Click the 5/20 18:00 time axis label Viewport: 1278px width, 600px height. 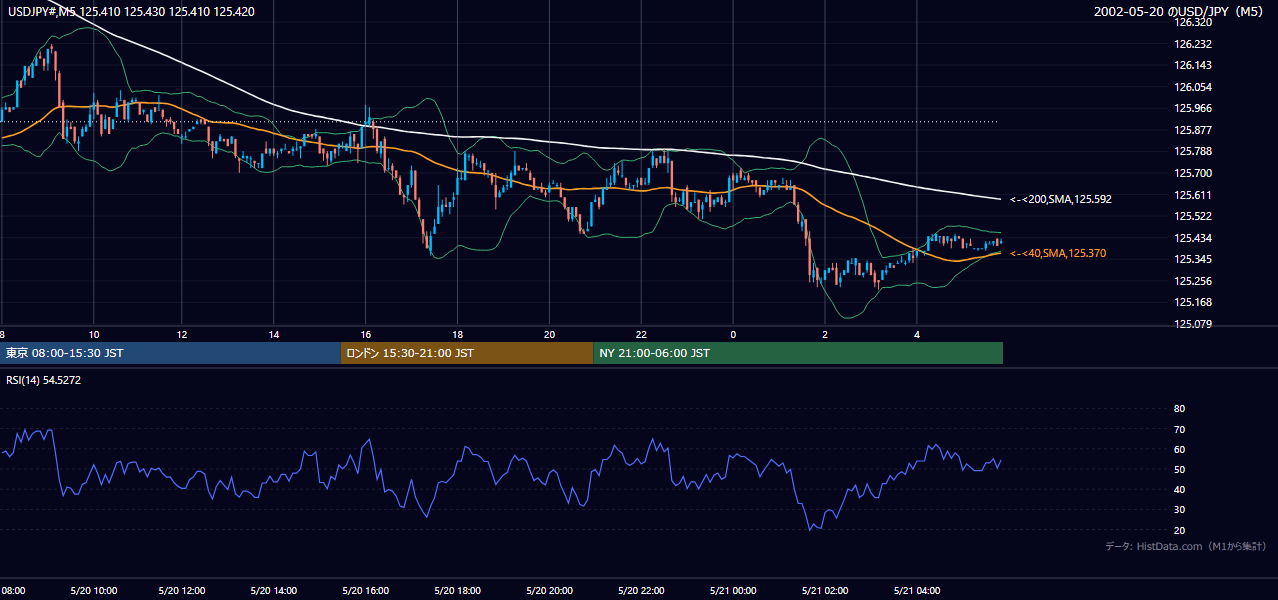click(x=457, y=591)
